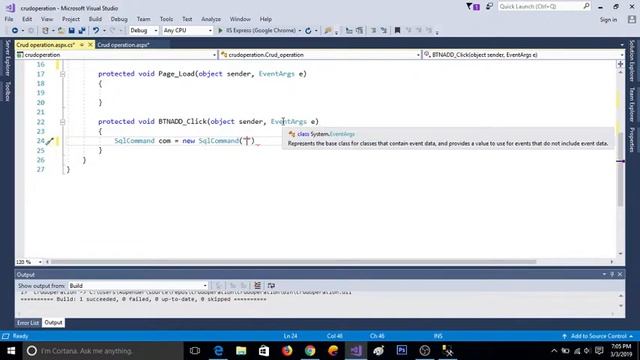Image resolution: width=640 pixels, height=360 pixels.
Task: Click the Undo toolbar icon
Action: (x=96, y=31)
